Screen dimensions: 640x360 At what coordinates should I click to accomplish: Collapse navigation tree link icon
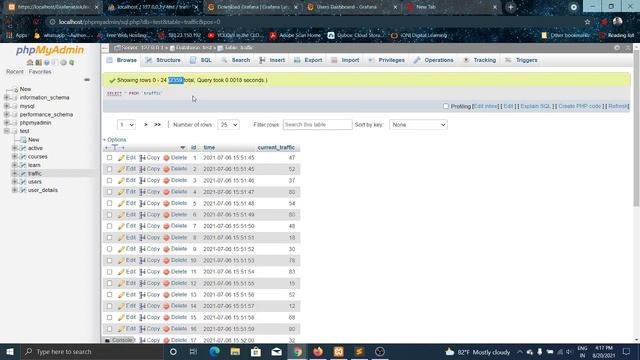tap(87, 80)
